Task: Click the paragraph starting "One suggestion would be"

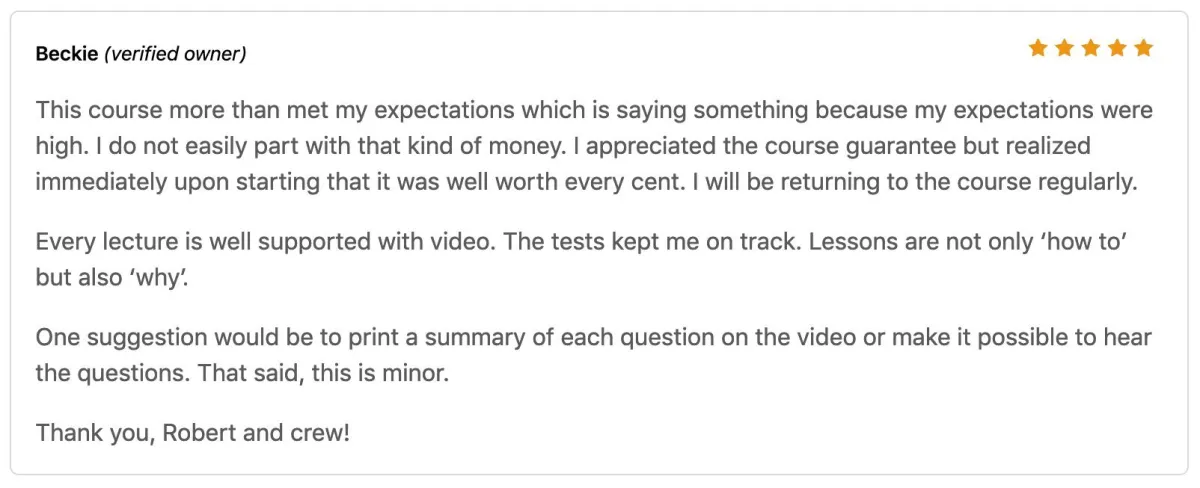Action: tap(594, 356)
